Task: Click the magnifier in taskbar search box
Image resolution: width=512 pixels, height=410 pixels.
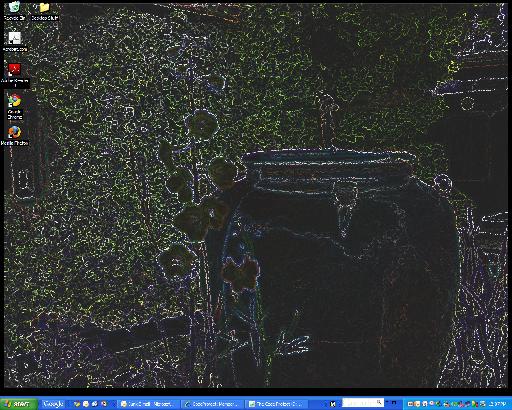Action: pos(379,402)
